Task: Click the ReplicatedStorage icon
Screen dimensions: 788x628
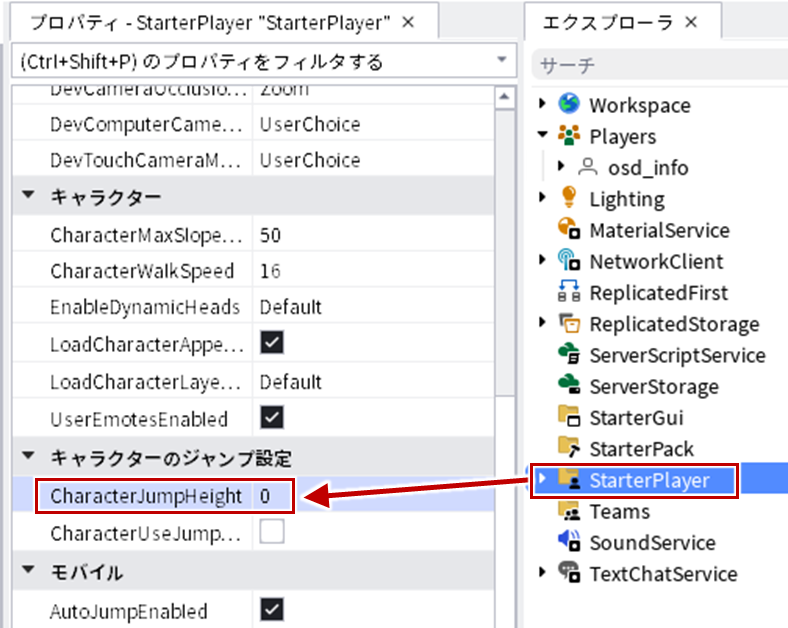Action: pyautogui.click(x=569, y=323)
